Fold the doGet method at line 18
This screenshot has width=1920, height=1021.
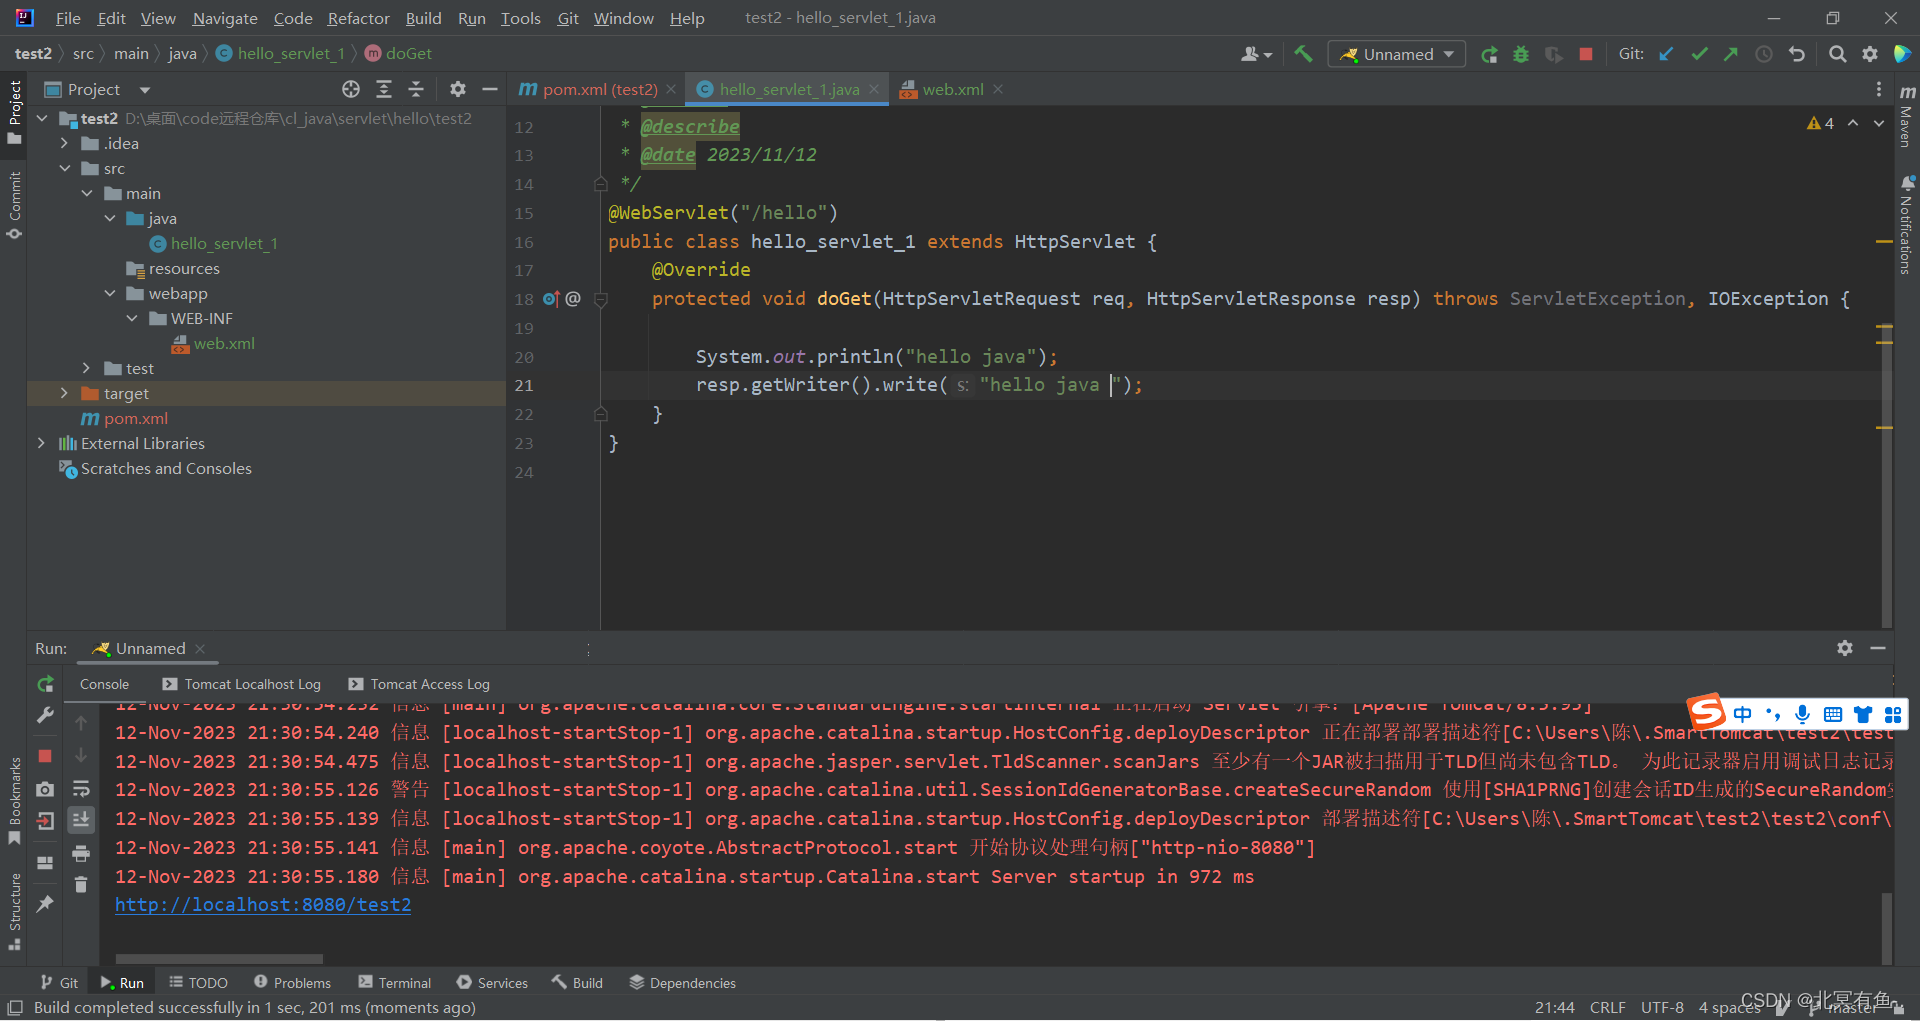[x=601, y=299]
